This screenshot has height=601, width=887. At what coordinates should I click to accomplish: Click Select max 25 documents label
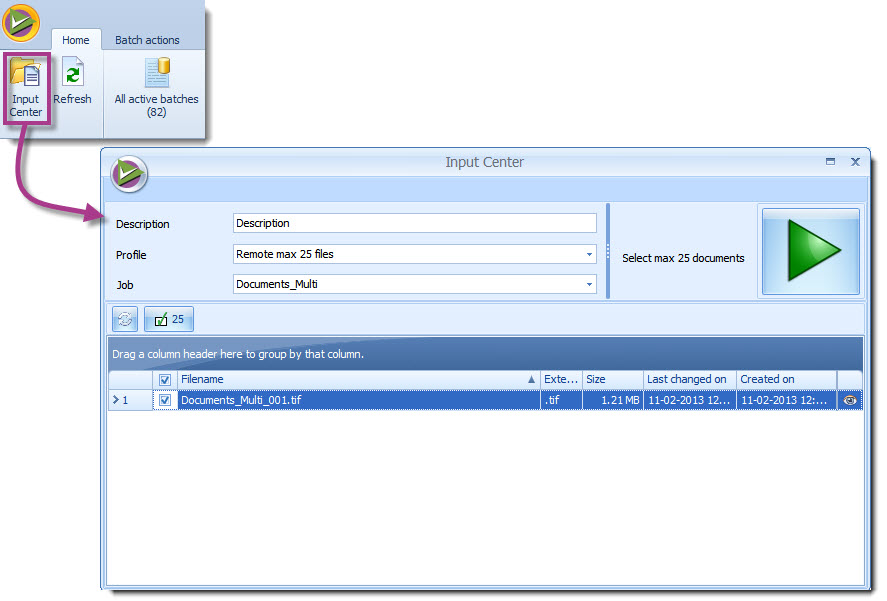click(683, 258)
